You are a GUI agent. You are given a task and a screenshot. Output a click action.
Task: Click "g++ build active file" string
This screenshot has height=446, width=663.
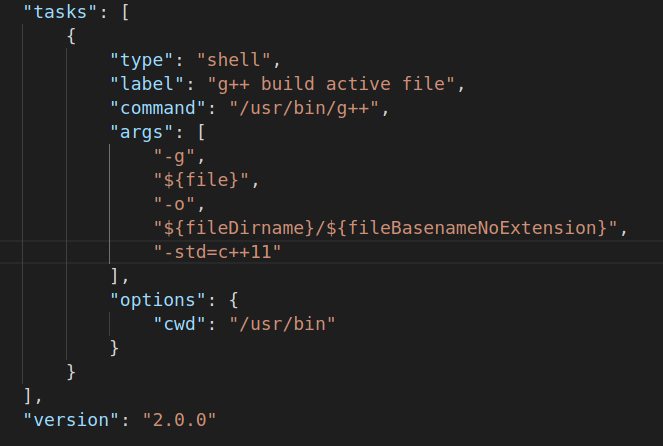pyautogui.click(x=331, y=84)
